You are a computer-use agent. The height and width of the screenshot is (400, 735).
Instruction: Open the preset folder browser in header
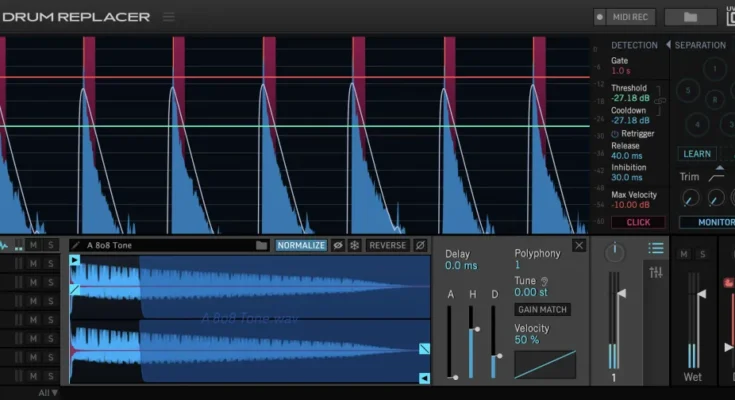click(690, 17)
